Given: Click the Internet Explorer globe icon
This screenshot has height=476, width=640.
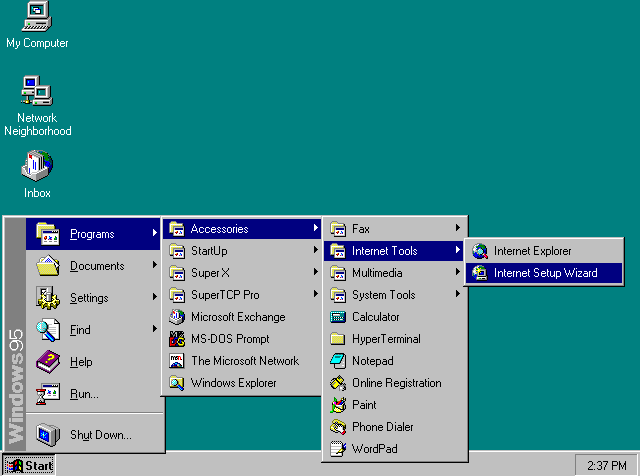Looking at the screenshot, I should [x=480, y=251].
